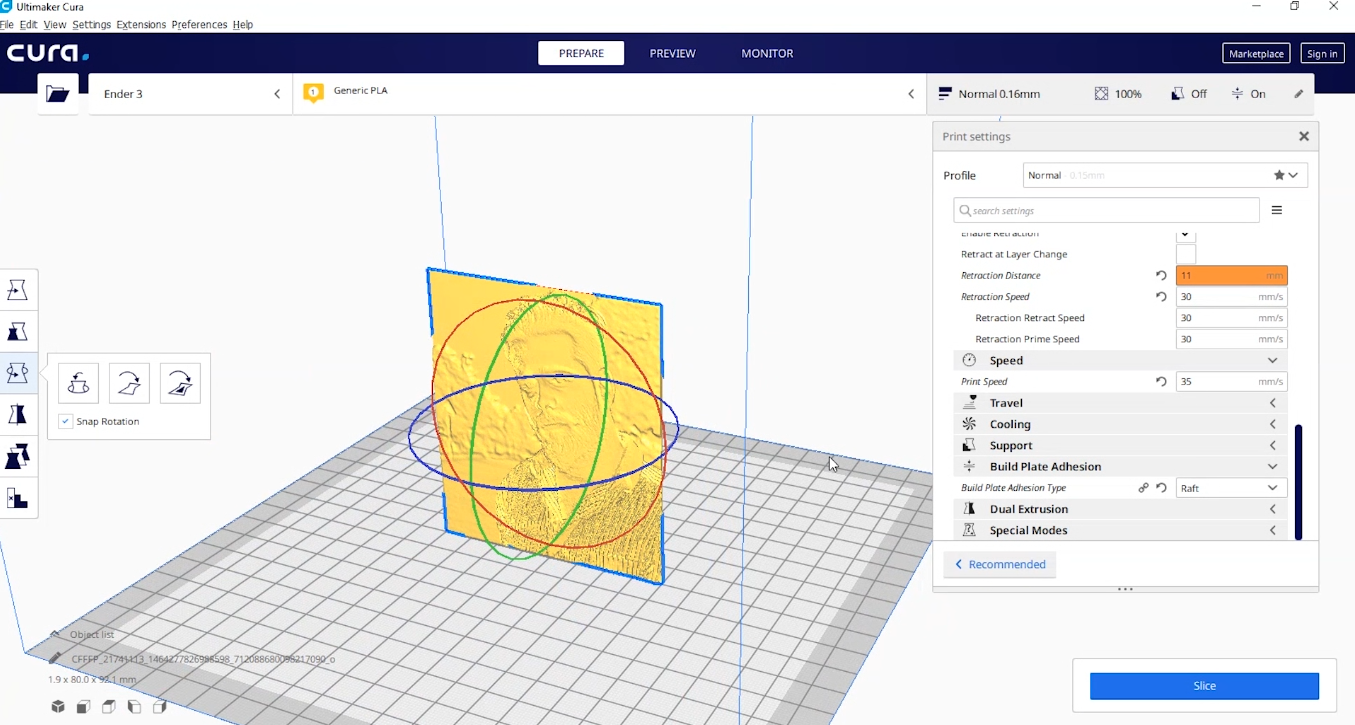Select the Support Blocker tool
This screenshot has height=725, width=1355.
[18, 497]
